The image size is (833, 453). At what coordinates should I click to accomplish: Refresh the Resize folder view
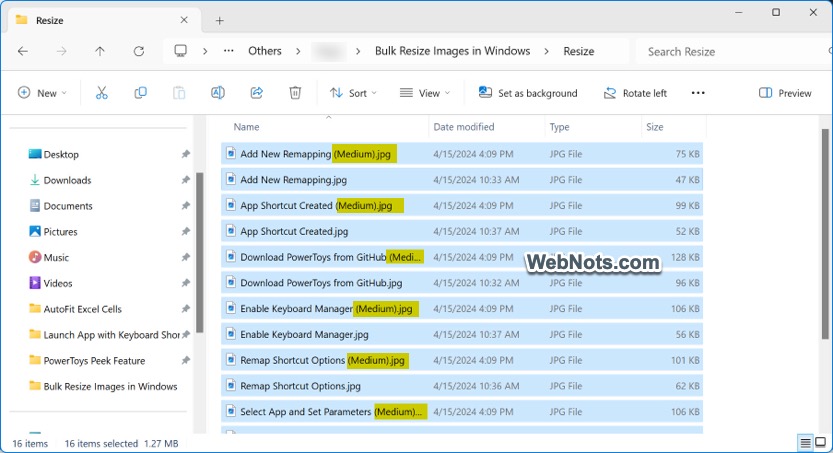click(x=139, y=51)
